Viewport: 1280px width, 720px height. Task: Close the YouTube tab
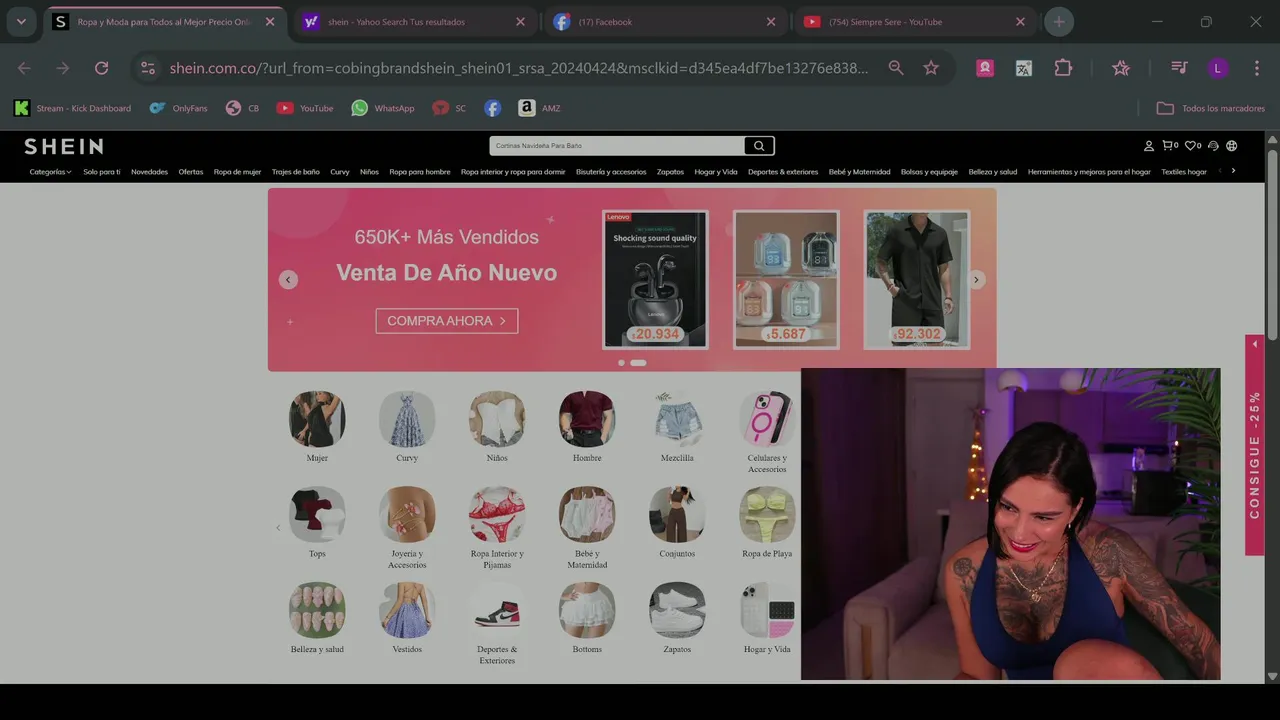tap(1020, 22)
